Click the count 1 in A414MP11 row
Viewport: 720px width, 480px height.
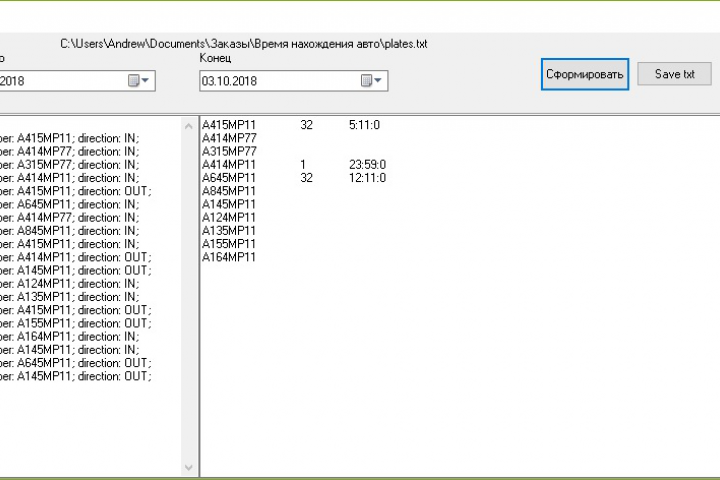(x=303, y=164)
